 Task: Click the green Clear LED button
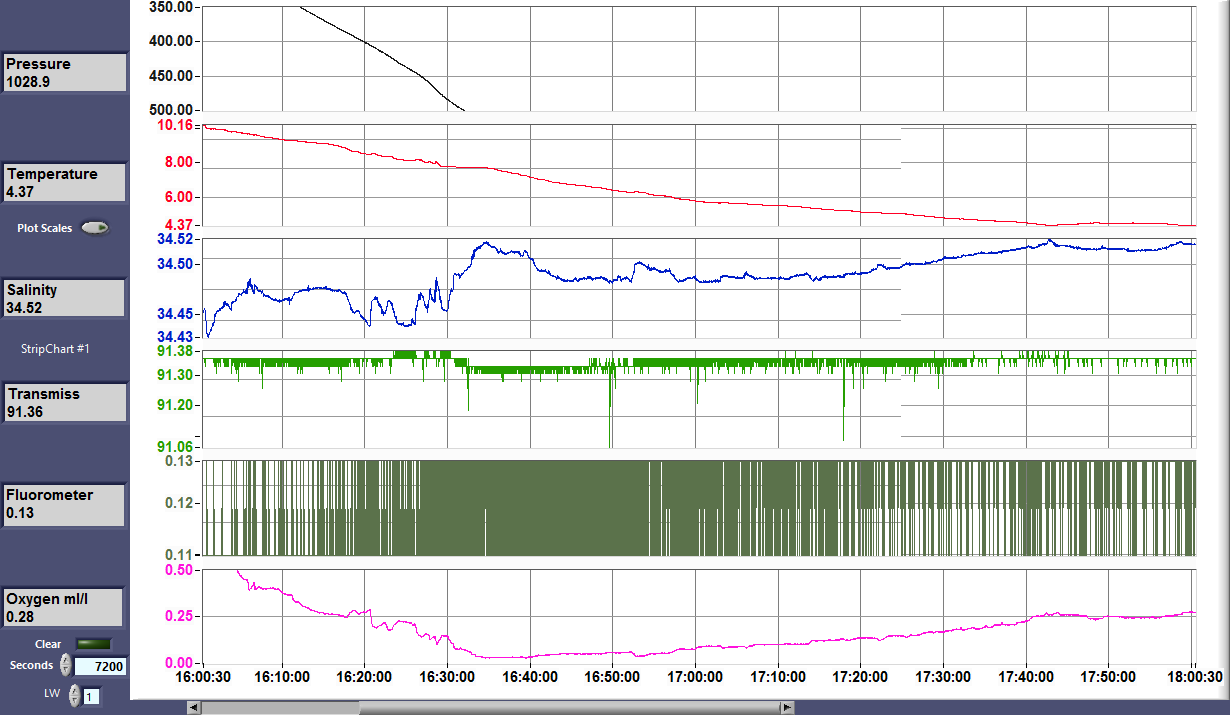(94, 644)
